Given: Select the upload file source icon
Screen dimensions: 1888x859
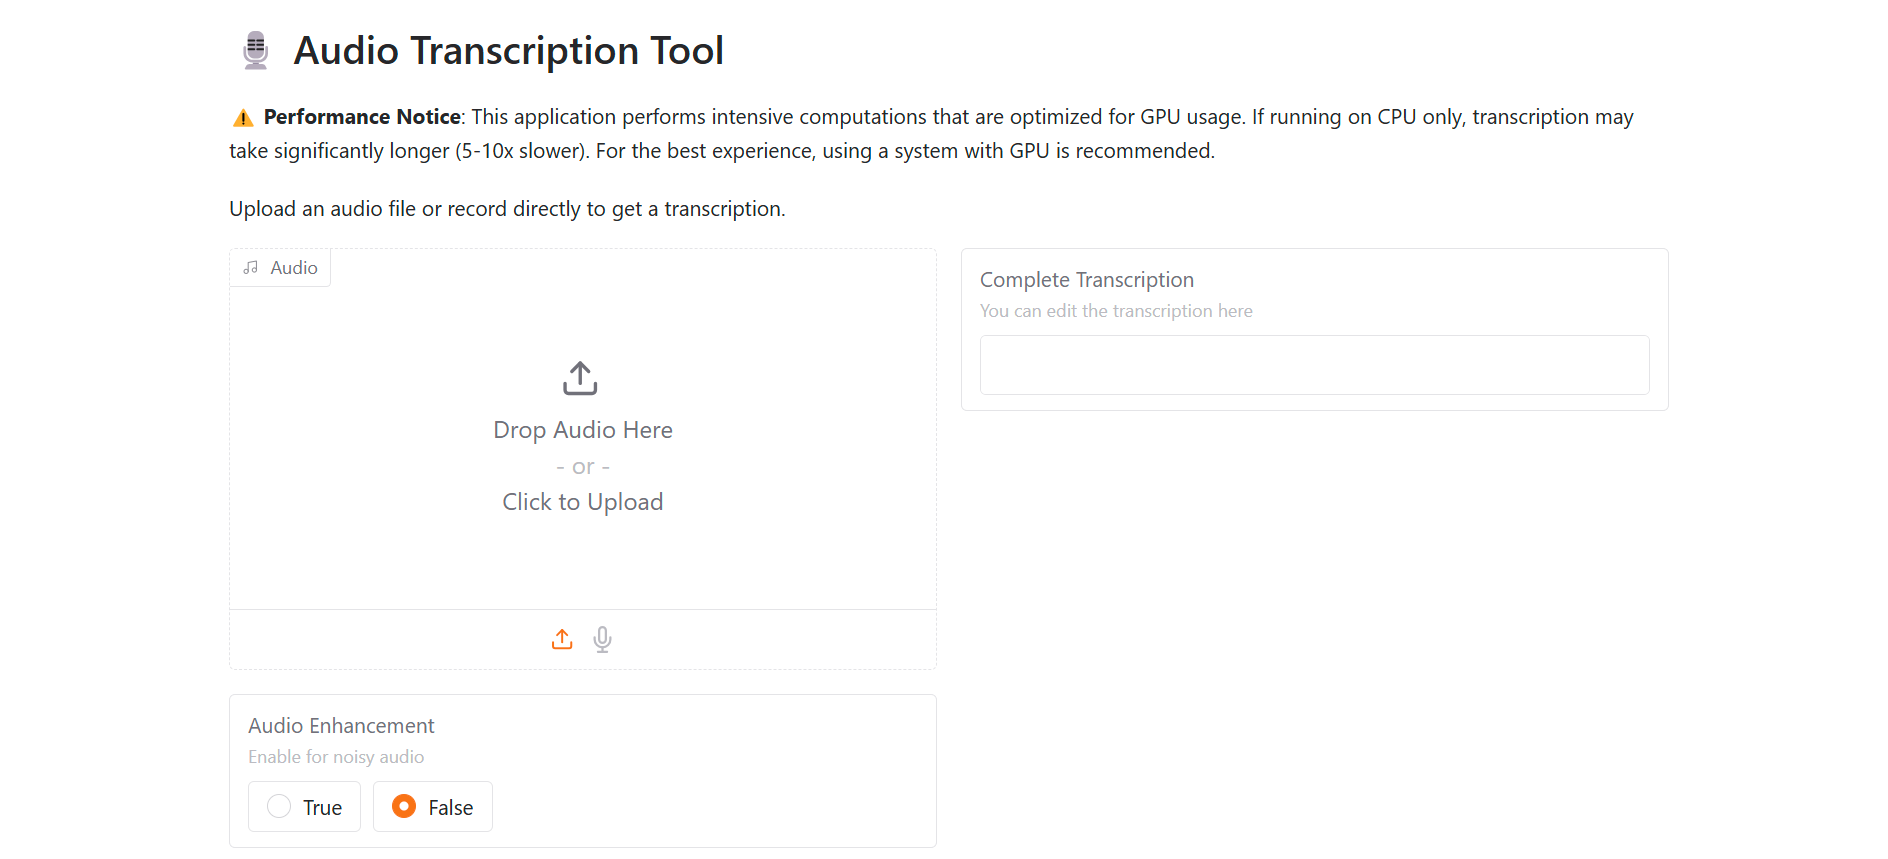Looking at the screenshot, I should coord(562,640).
